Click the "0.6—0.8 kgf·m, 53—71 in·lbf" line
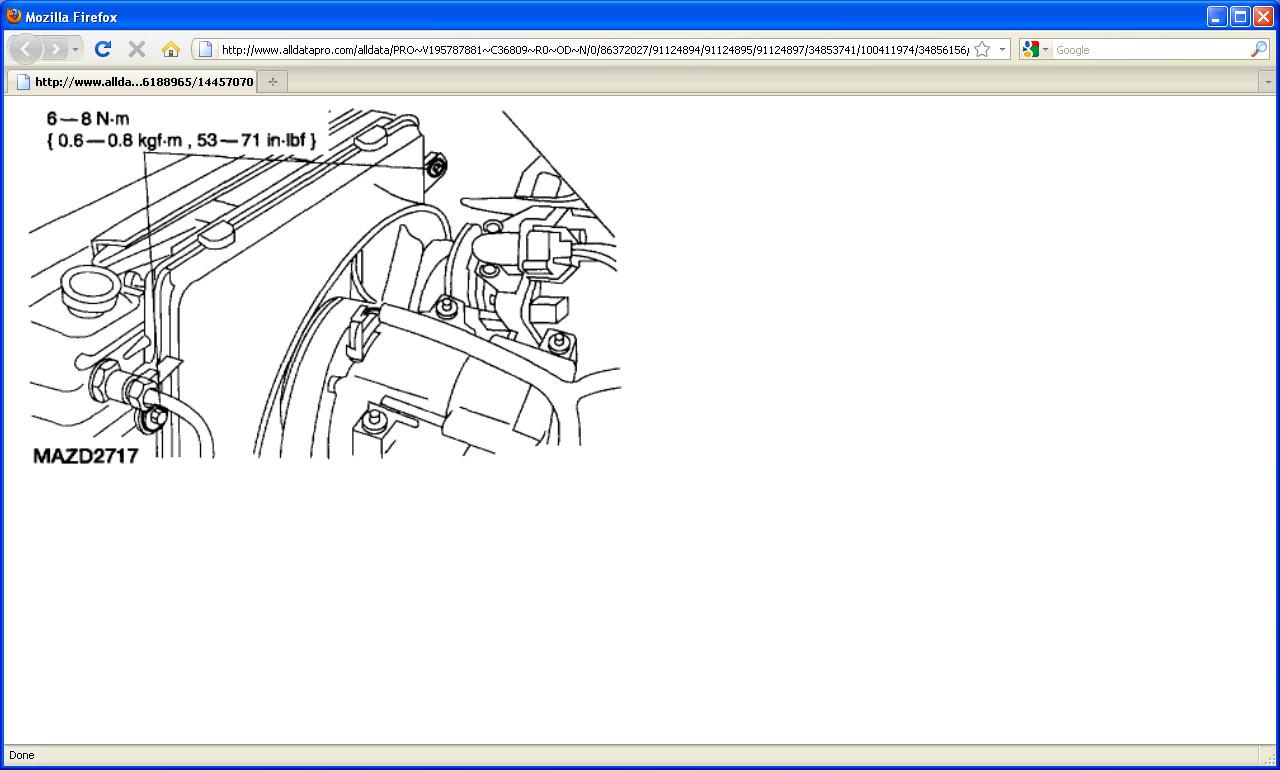 click(x=181, y=140)
